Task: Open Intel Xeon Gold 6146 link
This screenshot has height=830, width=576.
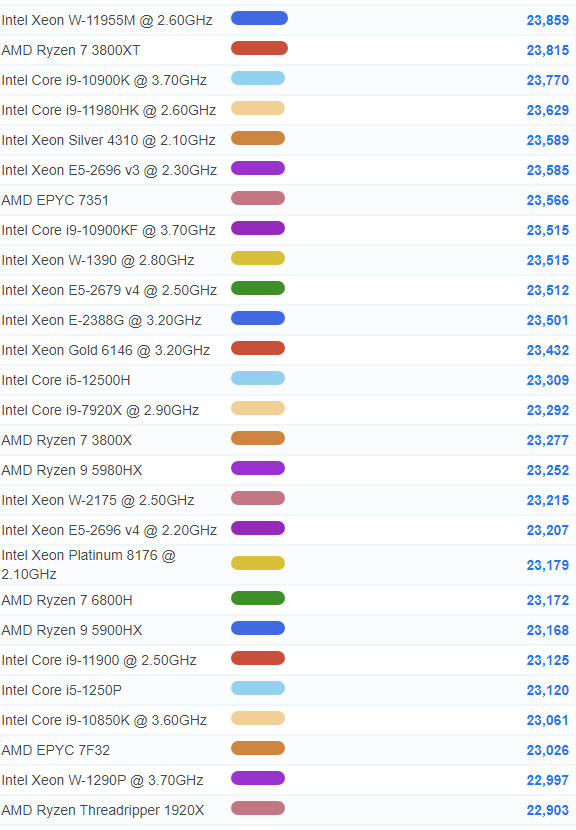Action: tap(106, 350)
